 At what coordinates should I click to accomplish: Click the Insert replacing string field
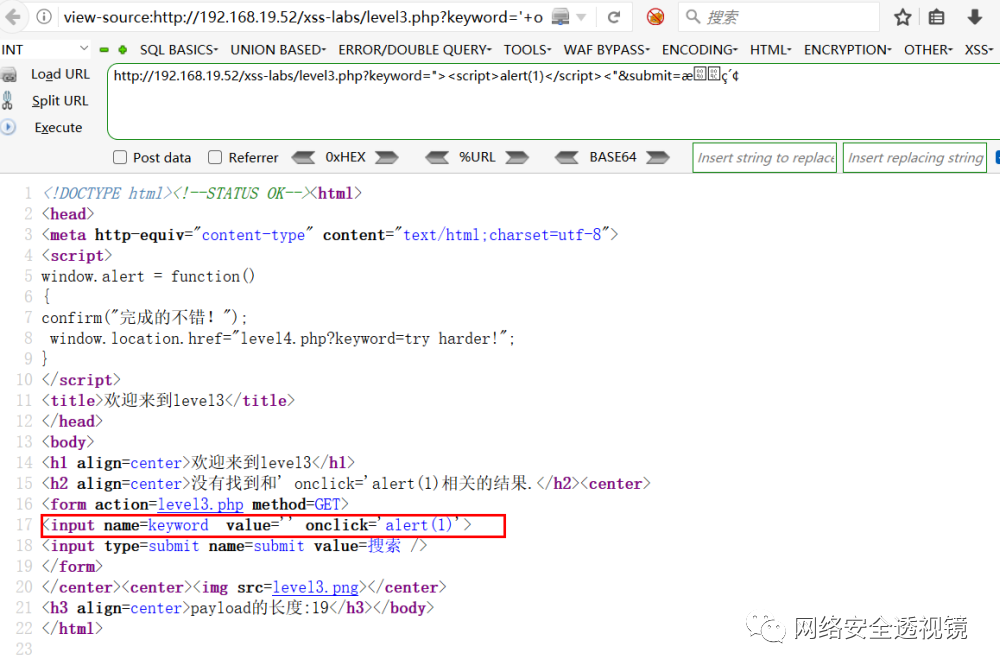tap(915, 157)
